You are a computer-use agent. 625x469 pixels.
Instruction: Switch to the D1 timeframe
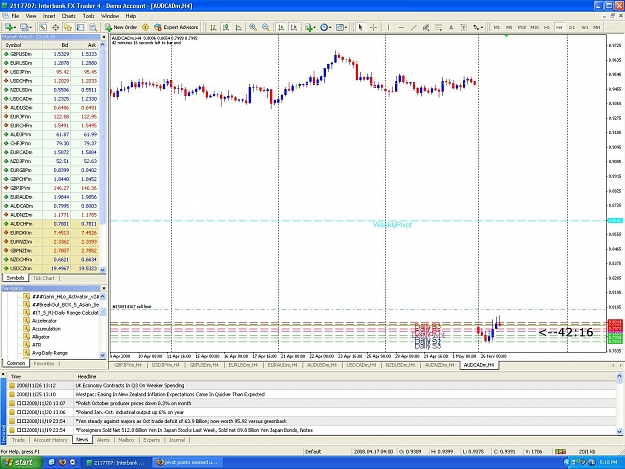click(572, 27)
